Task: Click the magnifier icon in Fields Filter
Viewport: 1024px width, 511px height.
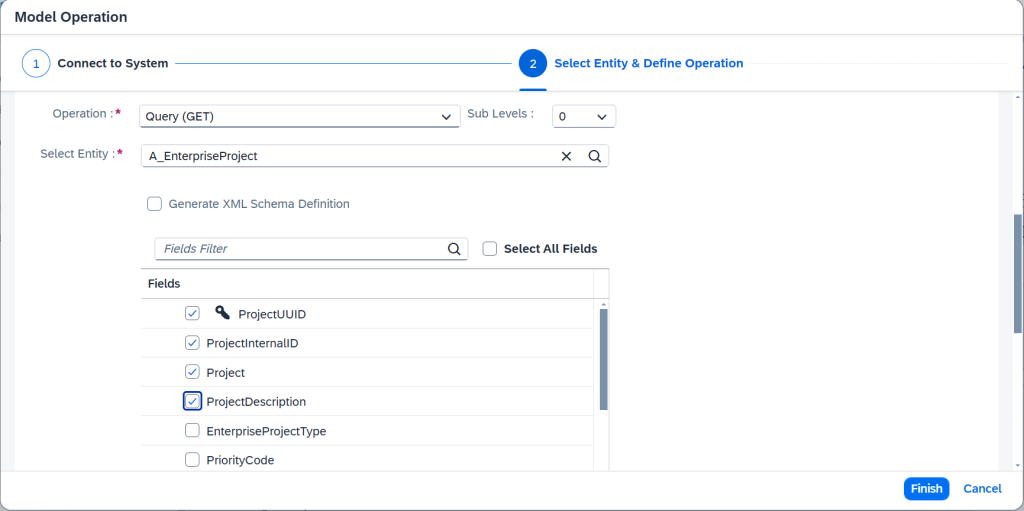Action: tap(453, 249)
